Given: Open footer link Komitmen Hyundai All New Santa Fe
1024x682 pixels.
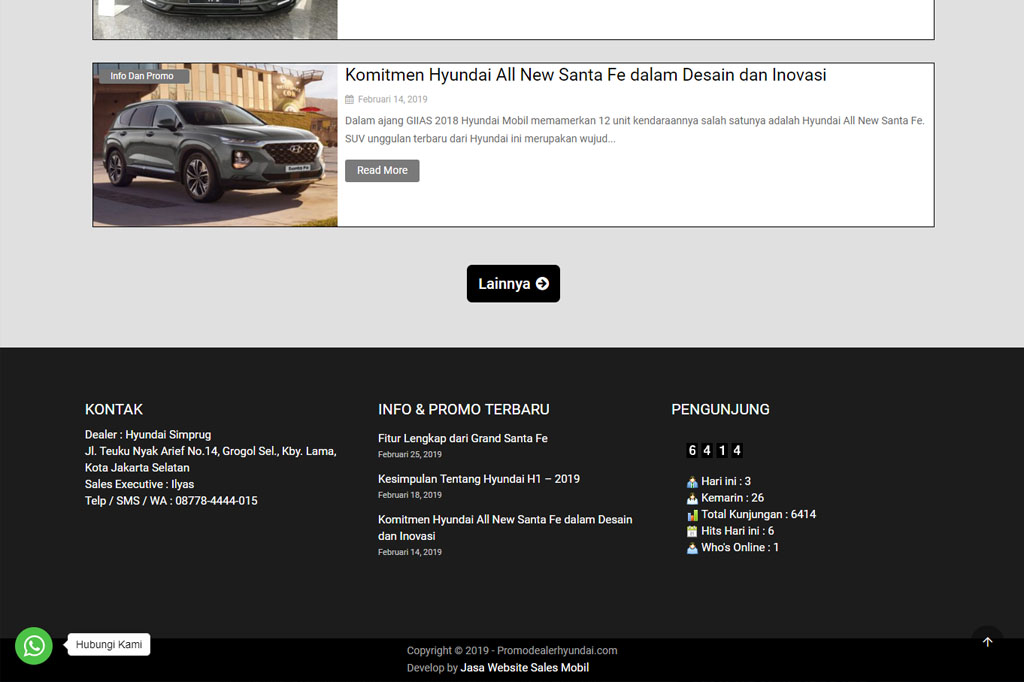Looking at the screenshot, I should 505,528.
